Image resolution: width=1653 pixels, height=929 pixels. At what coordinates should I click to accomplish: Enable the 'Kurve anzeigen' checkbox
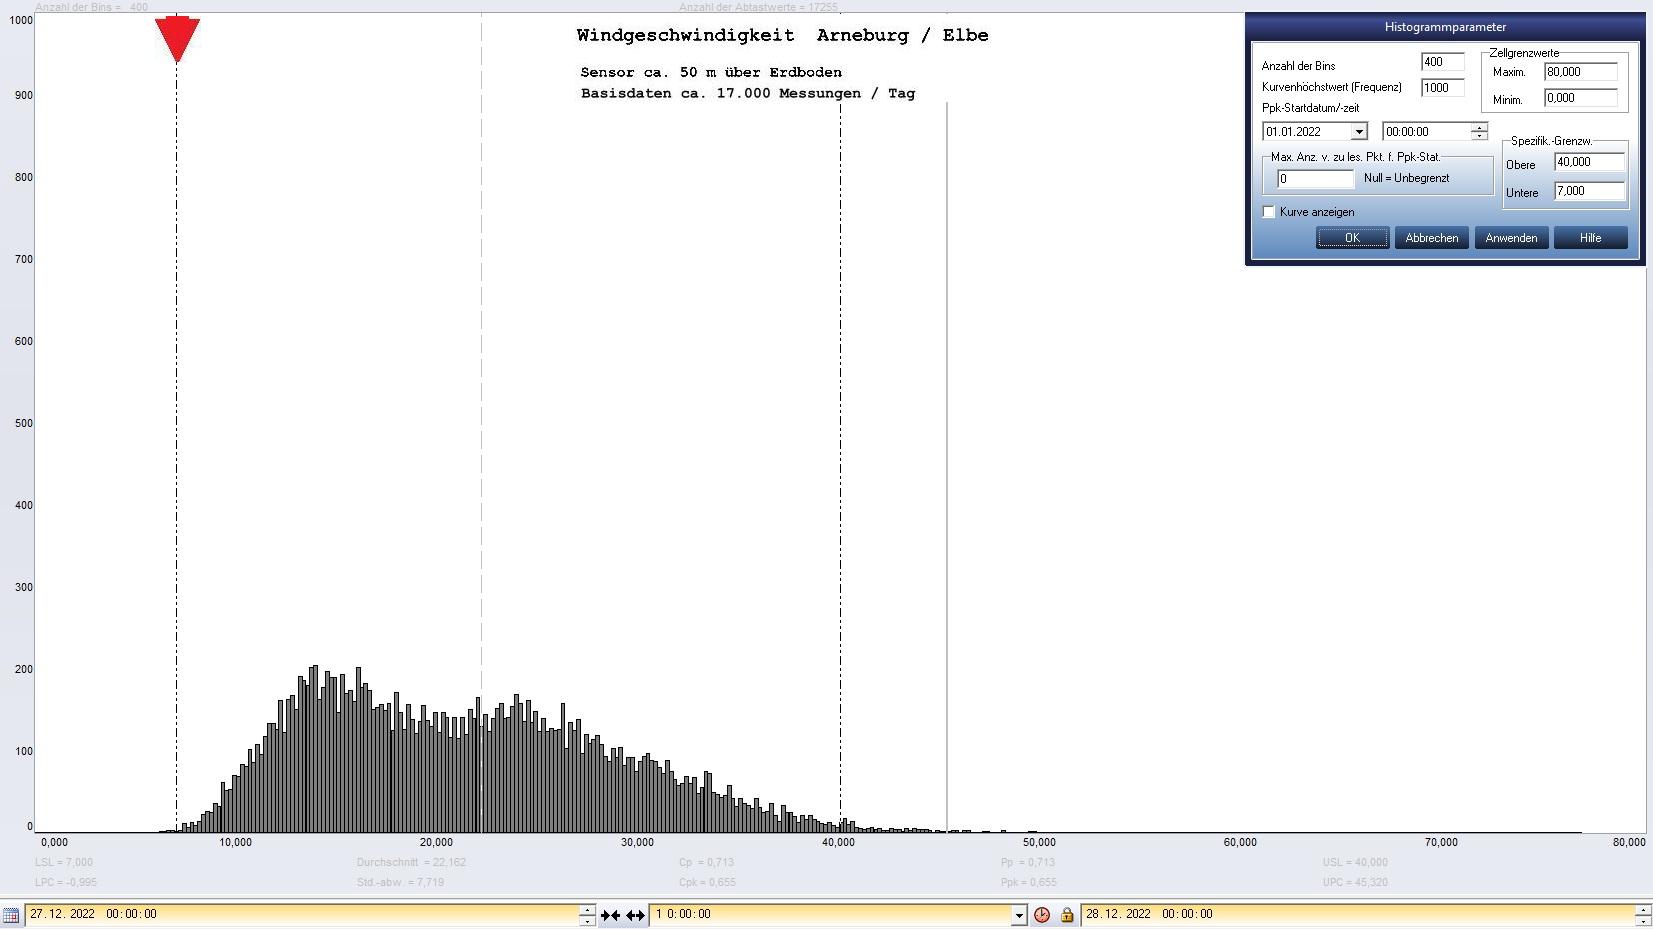tap(1269, 212)
